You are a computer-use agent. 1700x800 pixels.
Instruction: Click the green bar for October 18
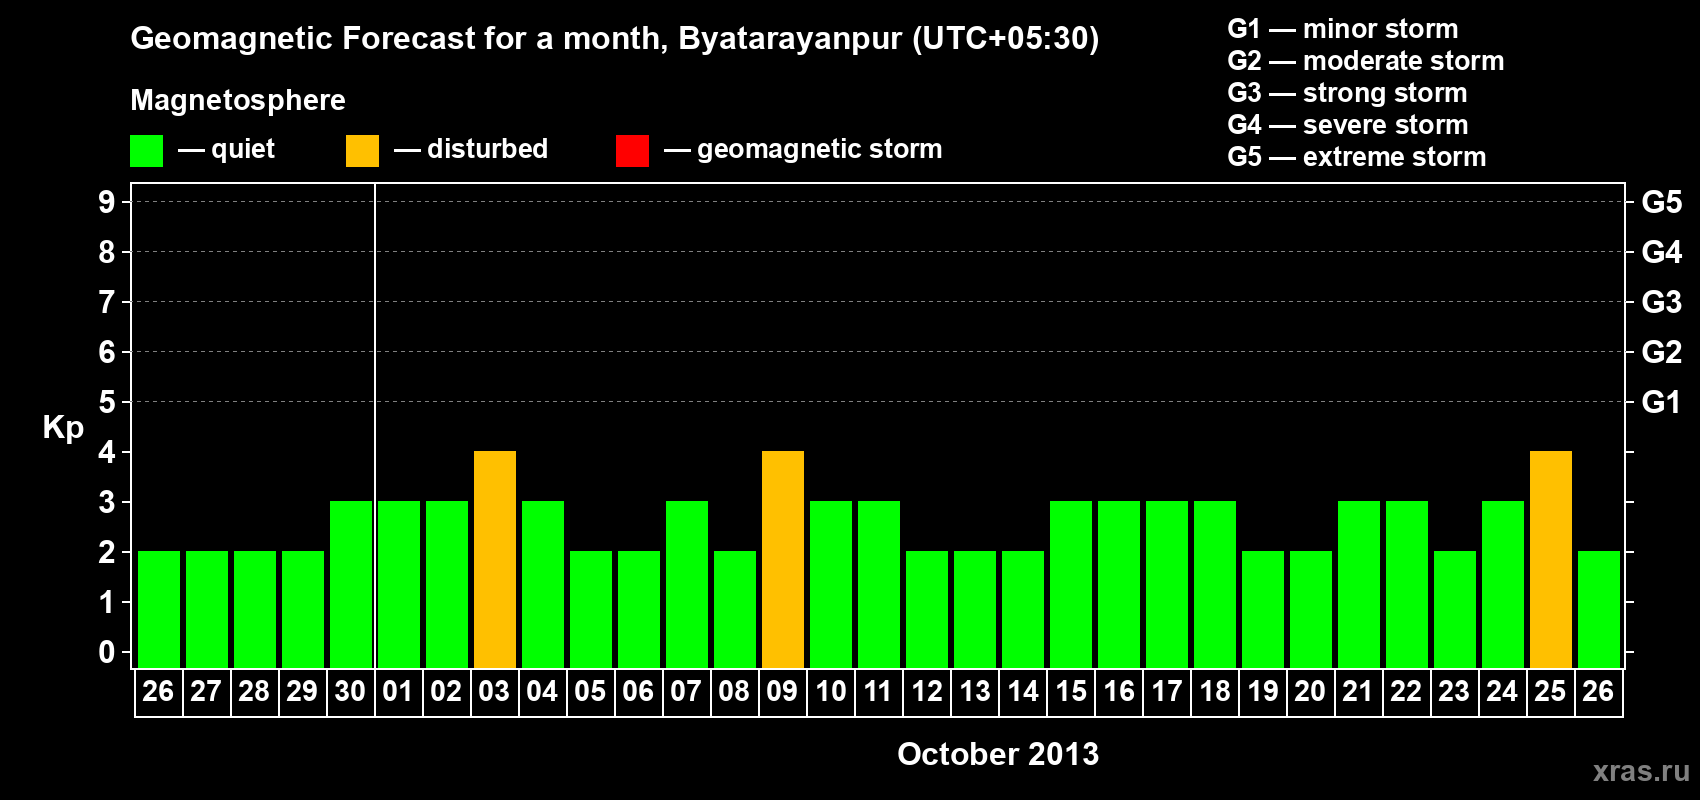click(1215, 585)
